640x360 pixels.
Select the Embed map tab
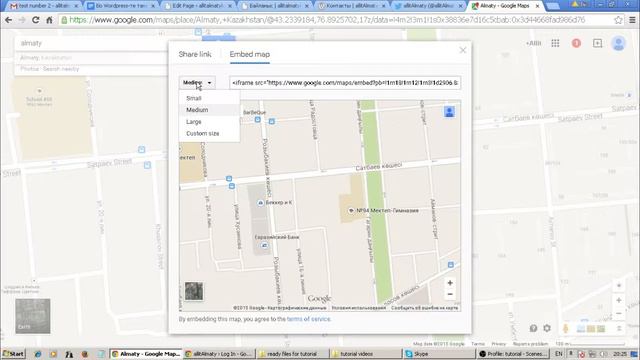point(249,54)
